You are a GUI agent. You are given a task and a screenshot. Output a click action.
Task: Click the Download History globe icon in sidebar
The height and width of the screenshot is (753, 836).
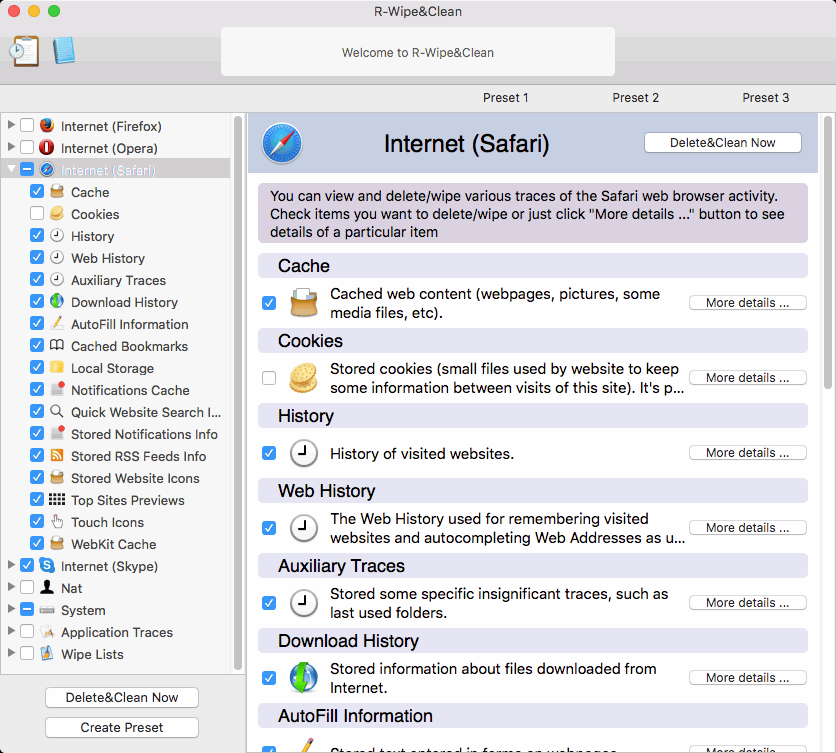pyautogui.click(x=57, y=301)
